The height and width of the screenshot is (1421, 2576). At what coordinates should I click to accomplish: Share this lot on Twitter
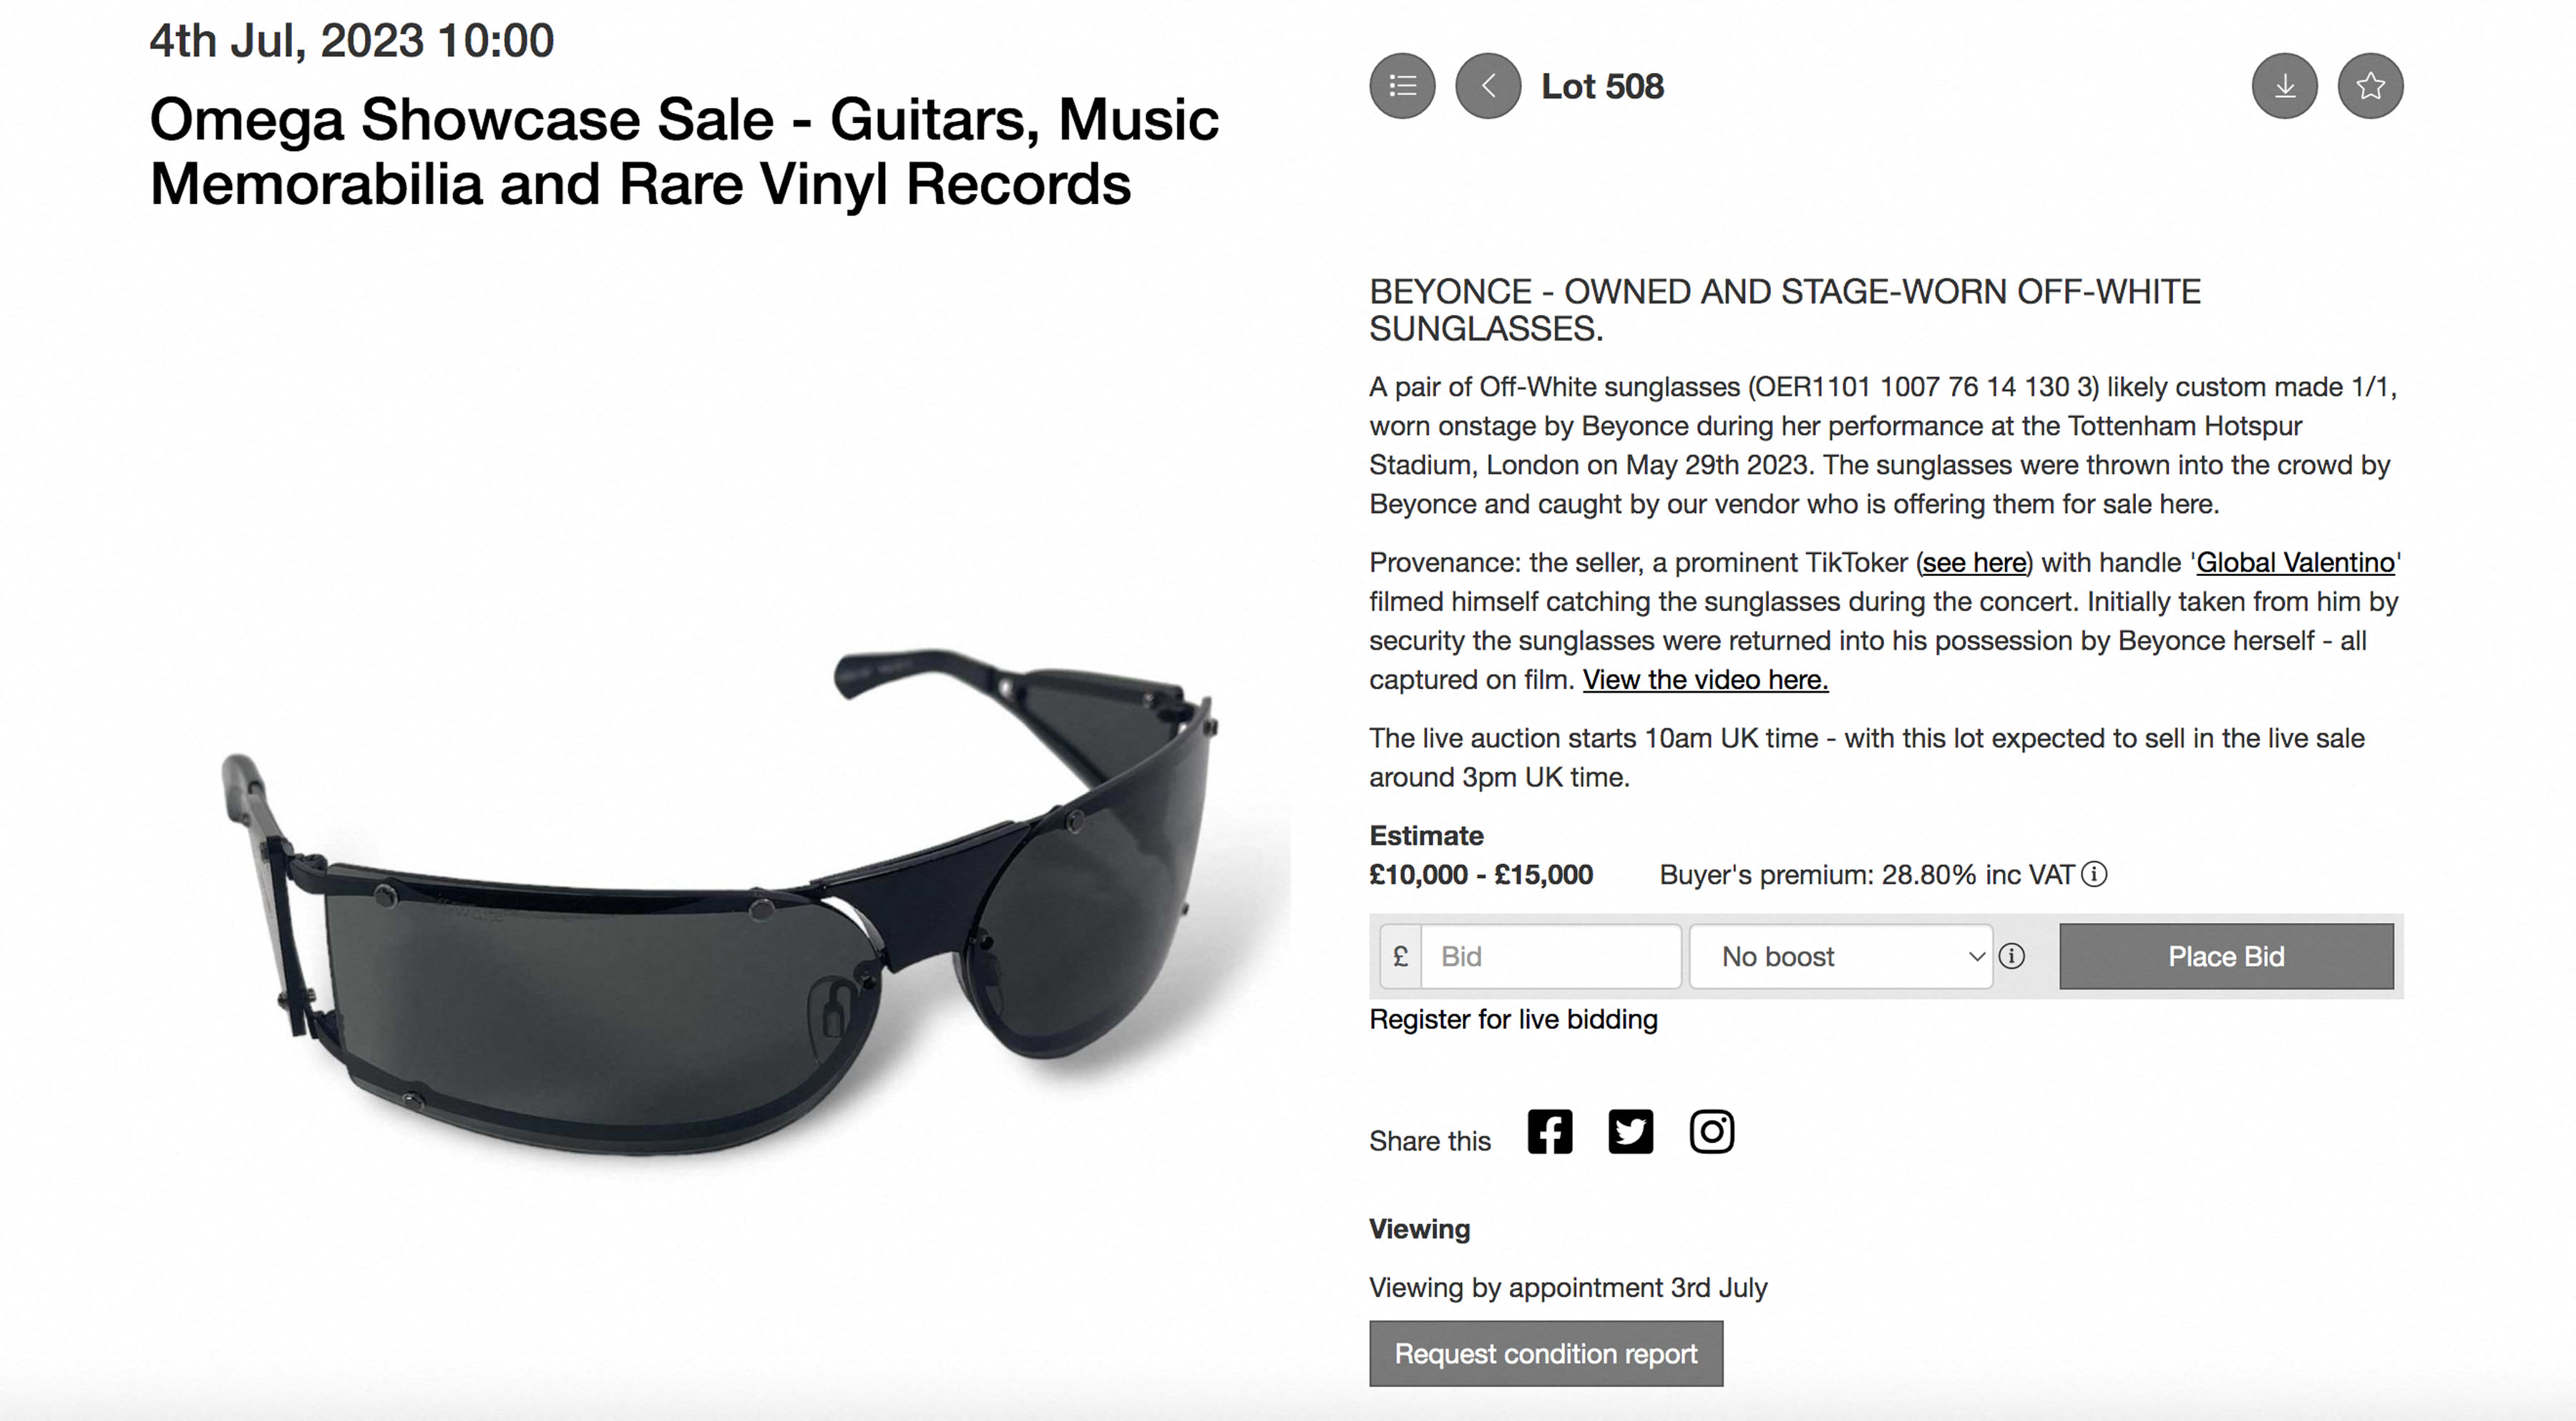pos(1631,1132)
